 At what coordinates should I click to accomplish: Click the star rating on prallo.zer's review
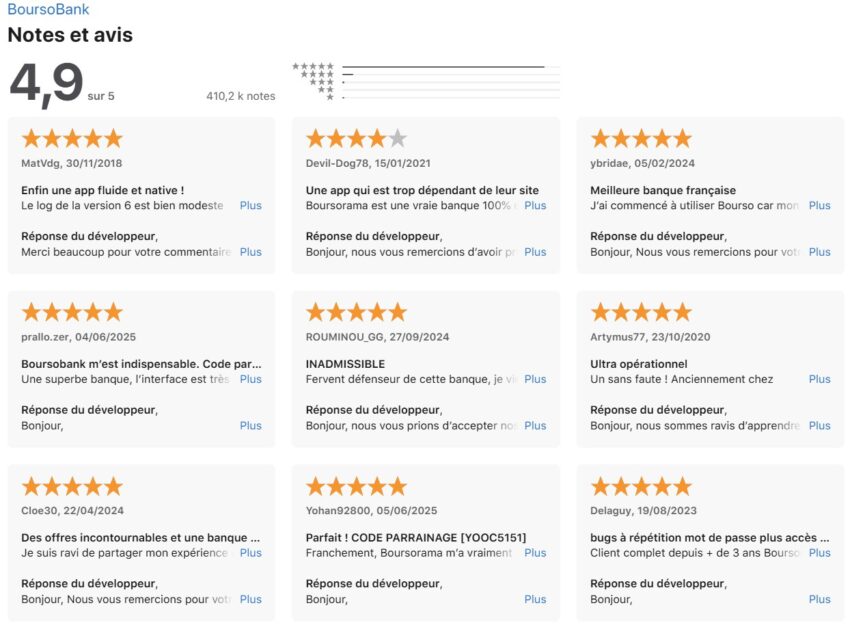point(72,312)
